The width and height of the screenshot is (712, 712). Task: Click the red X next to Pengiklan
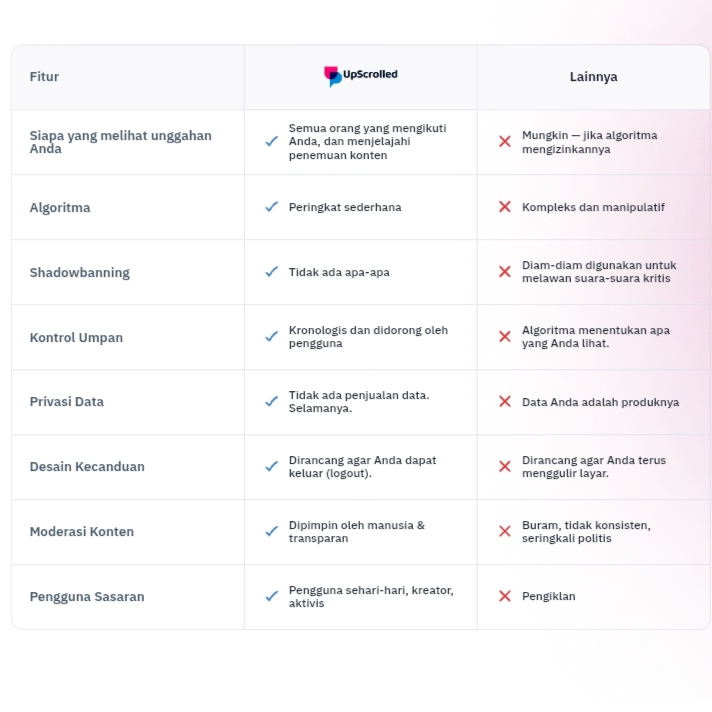505,596
